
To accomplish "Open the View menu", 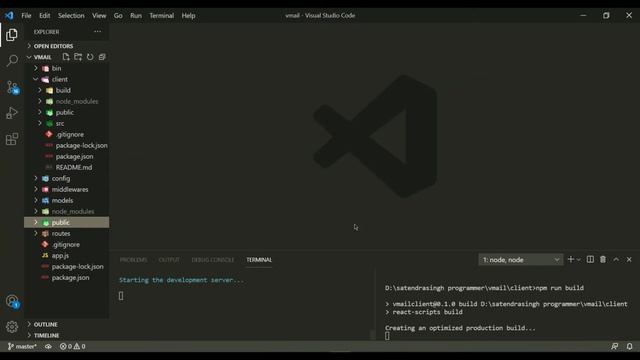I will click(99, 16).
